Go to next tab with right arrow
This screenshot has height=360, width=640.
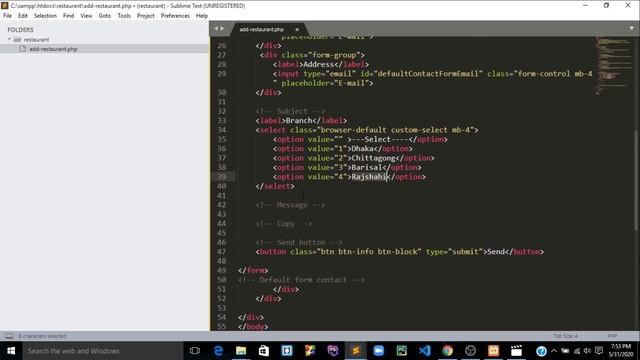pos(222,29)
